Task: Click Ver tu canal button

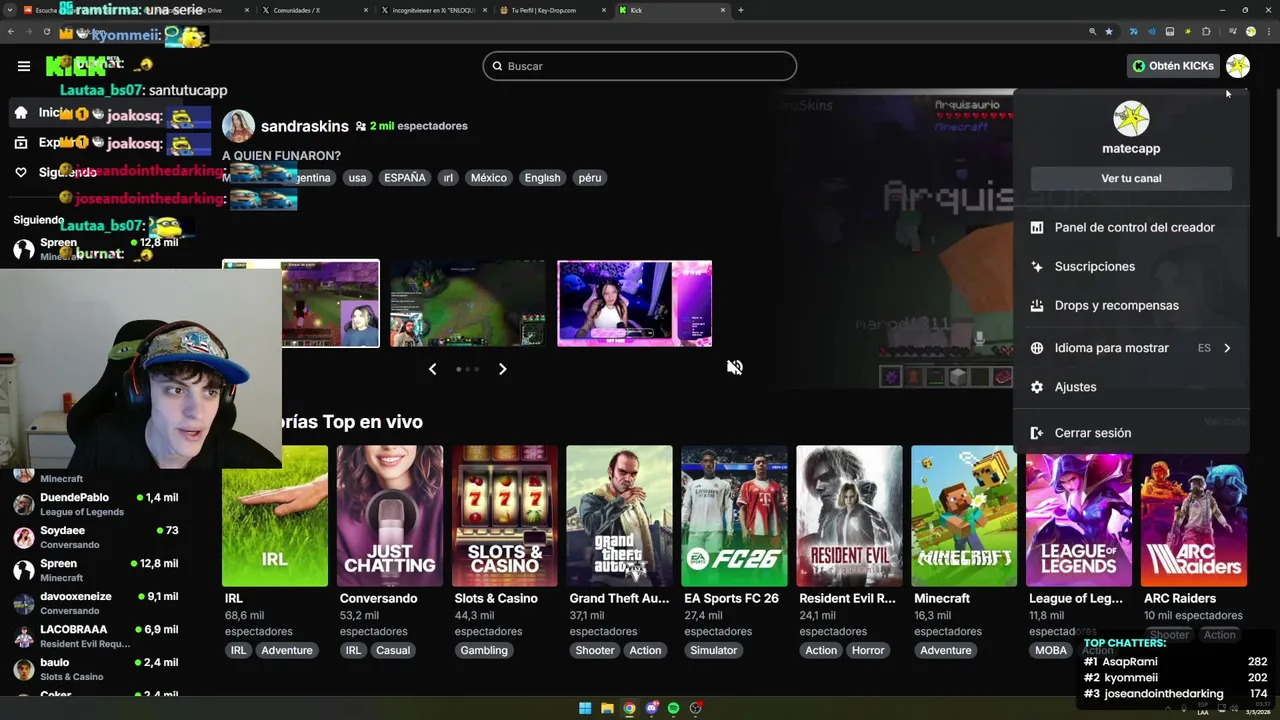Action: pyautogui.click(x=1131, y=178)
